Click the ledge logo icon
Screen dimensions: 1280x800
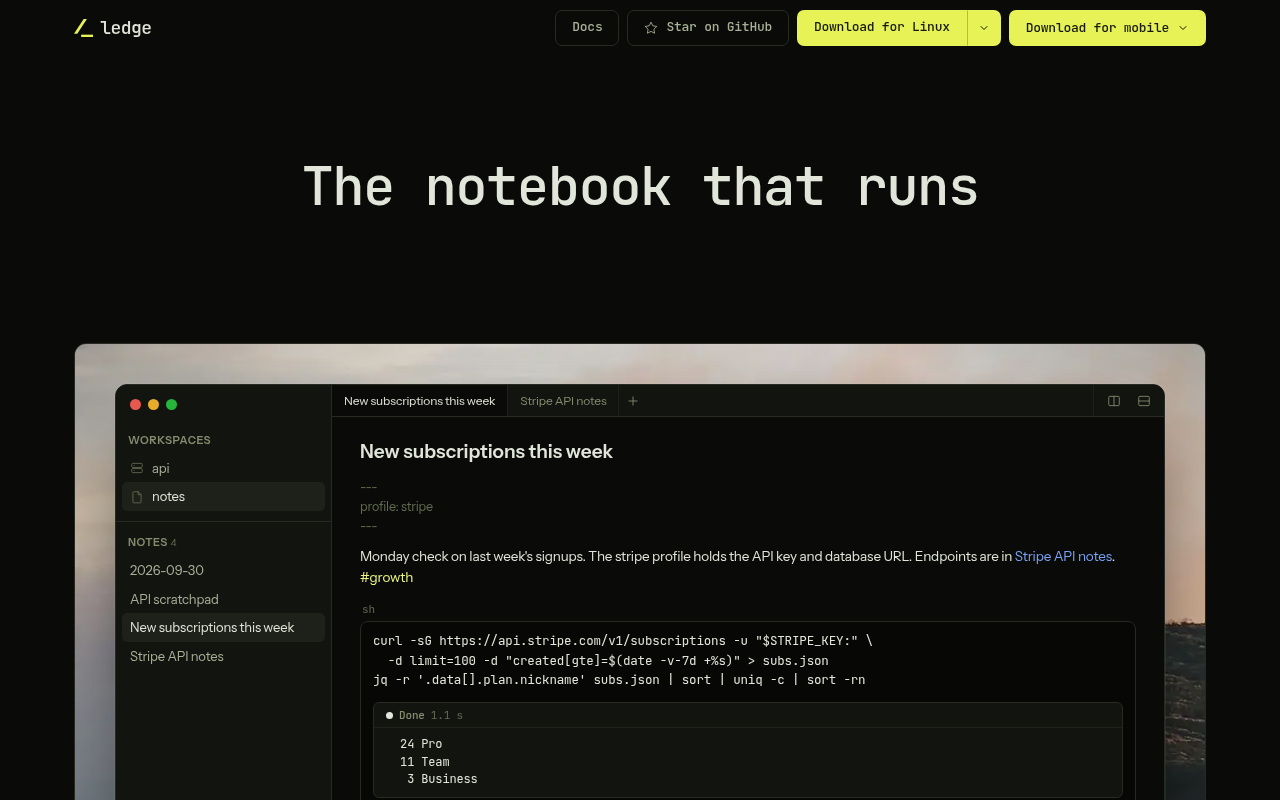click(x=84, y=28)
